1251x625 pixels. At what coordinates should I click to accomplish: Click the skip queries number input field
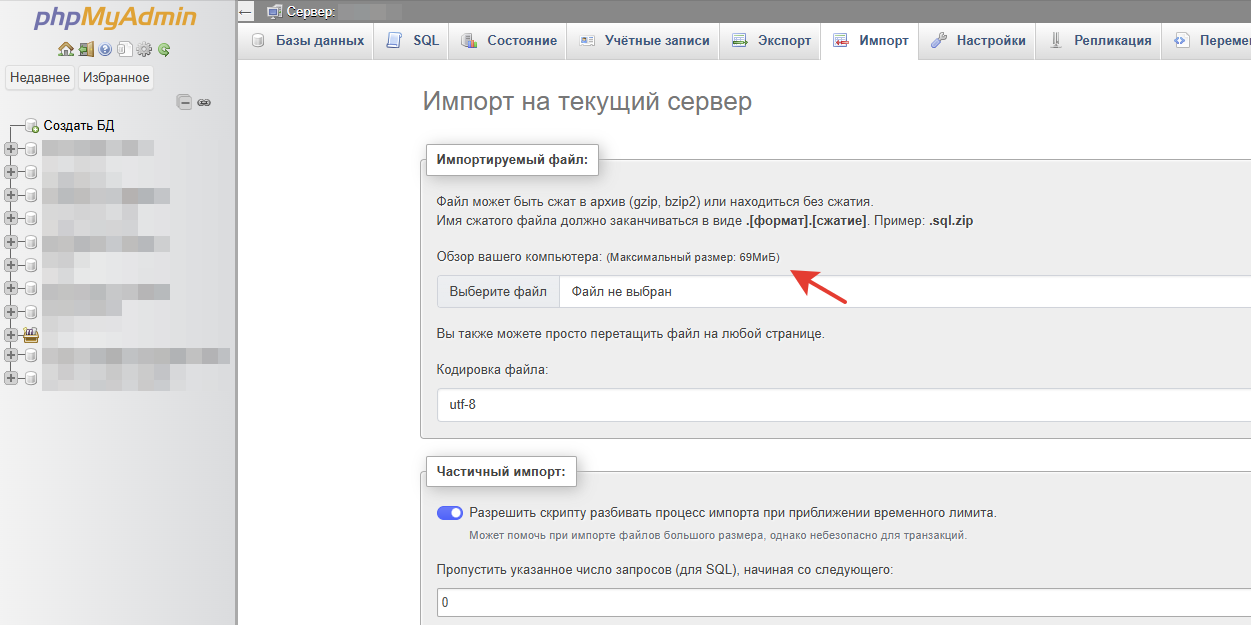click(x=840, y=603)
